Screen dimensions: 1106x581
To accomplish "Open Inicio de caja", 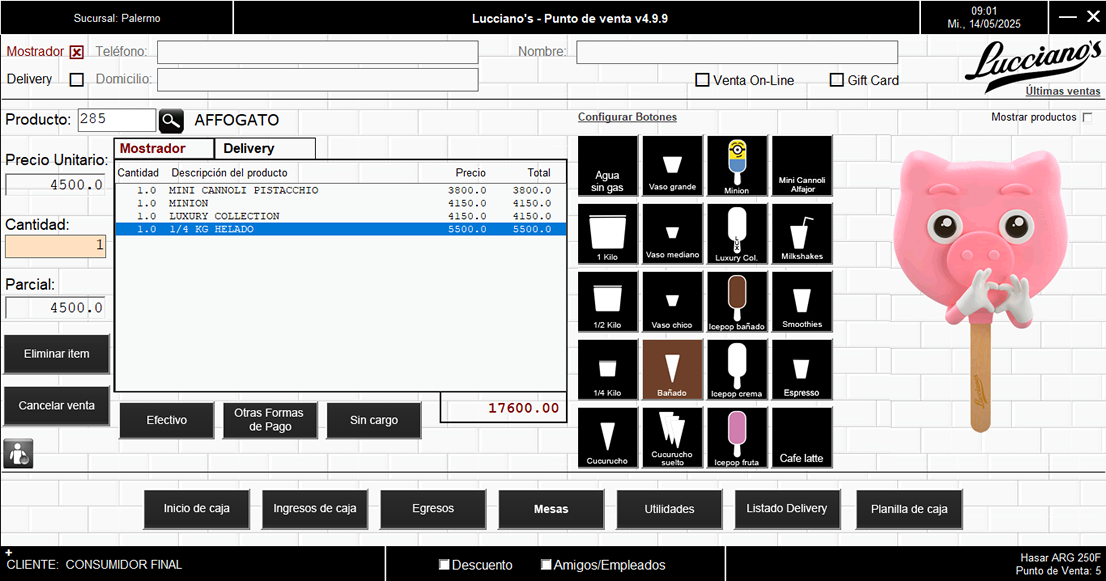I will 197,509.
